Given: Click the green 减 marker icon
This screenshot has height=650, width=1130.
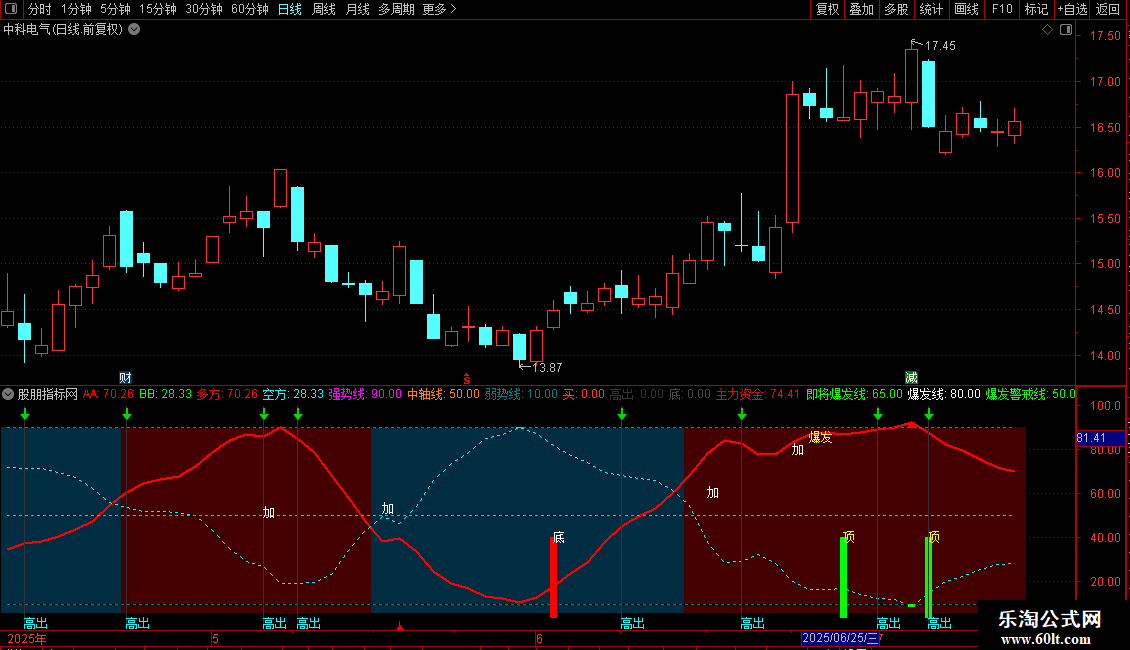Looking at the screenshot, I should click(911, 378).
